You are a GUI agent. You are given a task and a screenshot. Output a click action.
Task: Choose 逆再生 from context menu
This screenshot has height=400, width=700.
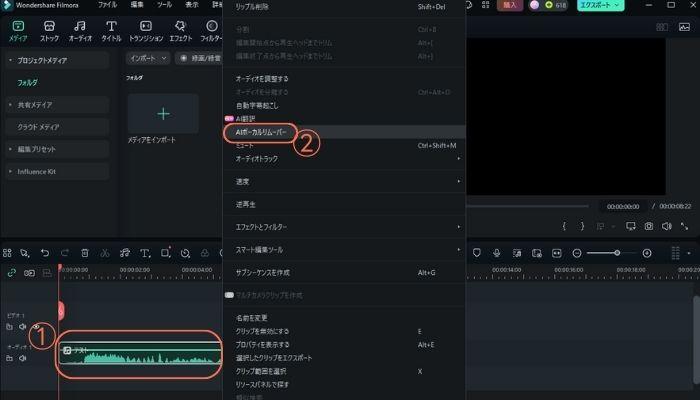coord(344,204)
